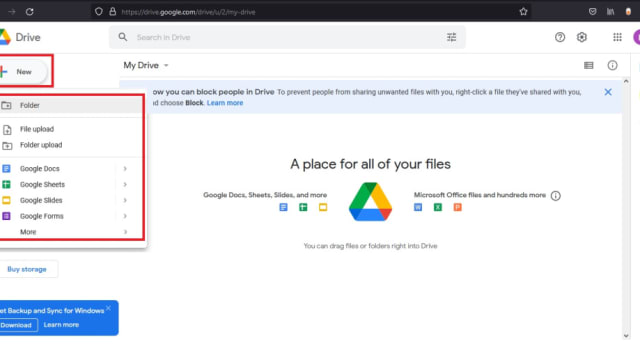
Task: Click the Google Forms icon in menu
Action: pyautogui.click(x=6, y=216)
